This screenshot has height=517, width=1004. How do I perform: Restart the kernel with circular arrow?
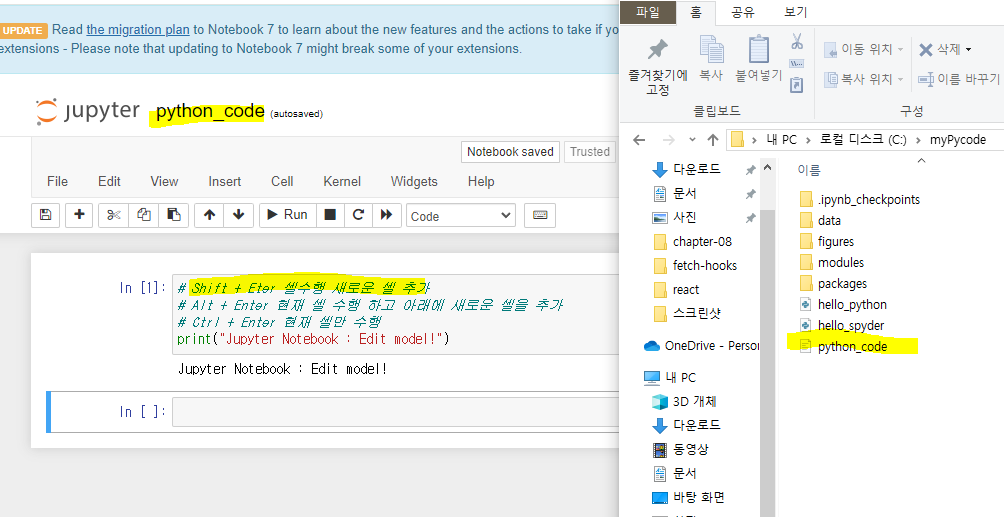358,215
